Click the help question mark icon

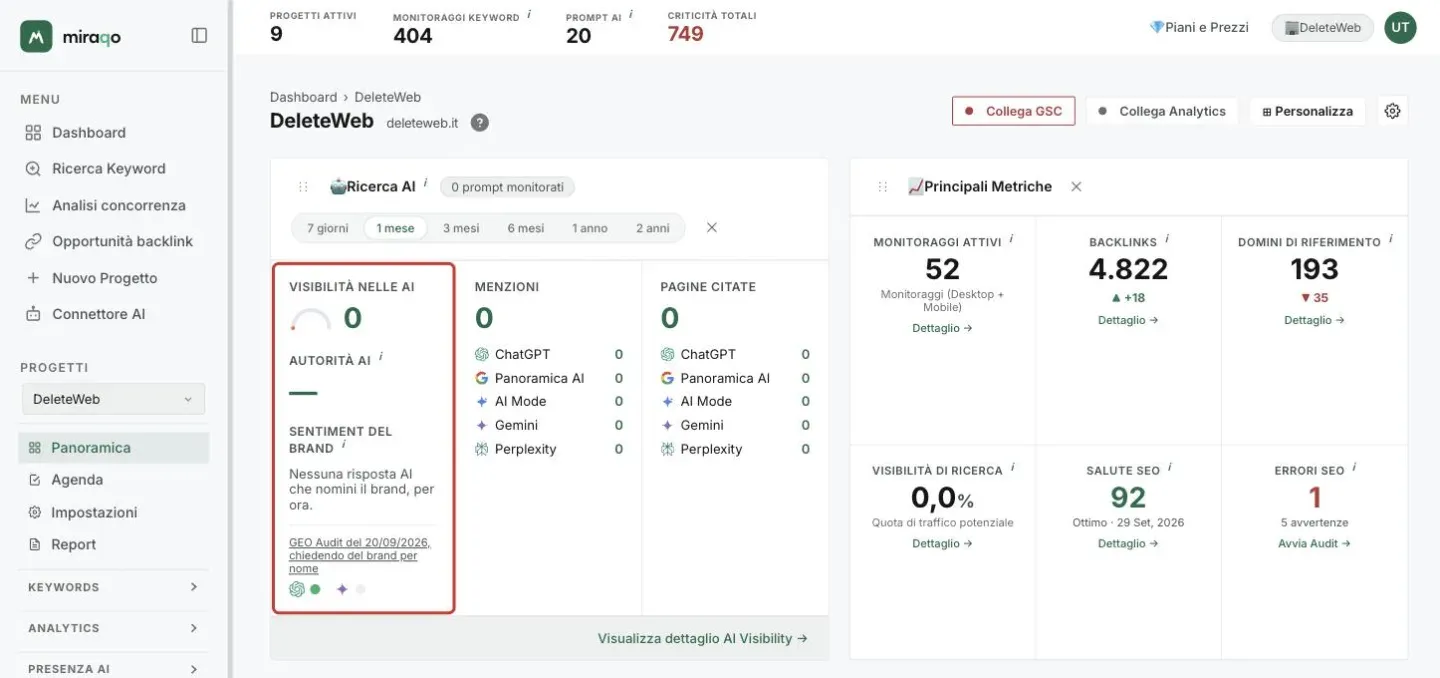pos(480,123)
